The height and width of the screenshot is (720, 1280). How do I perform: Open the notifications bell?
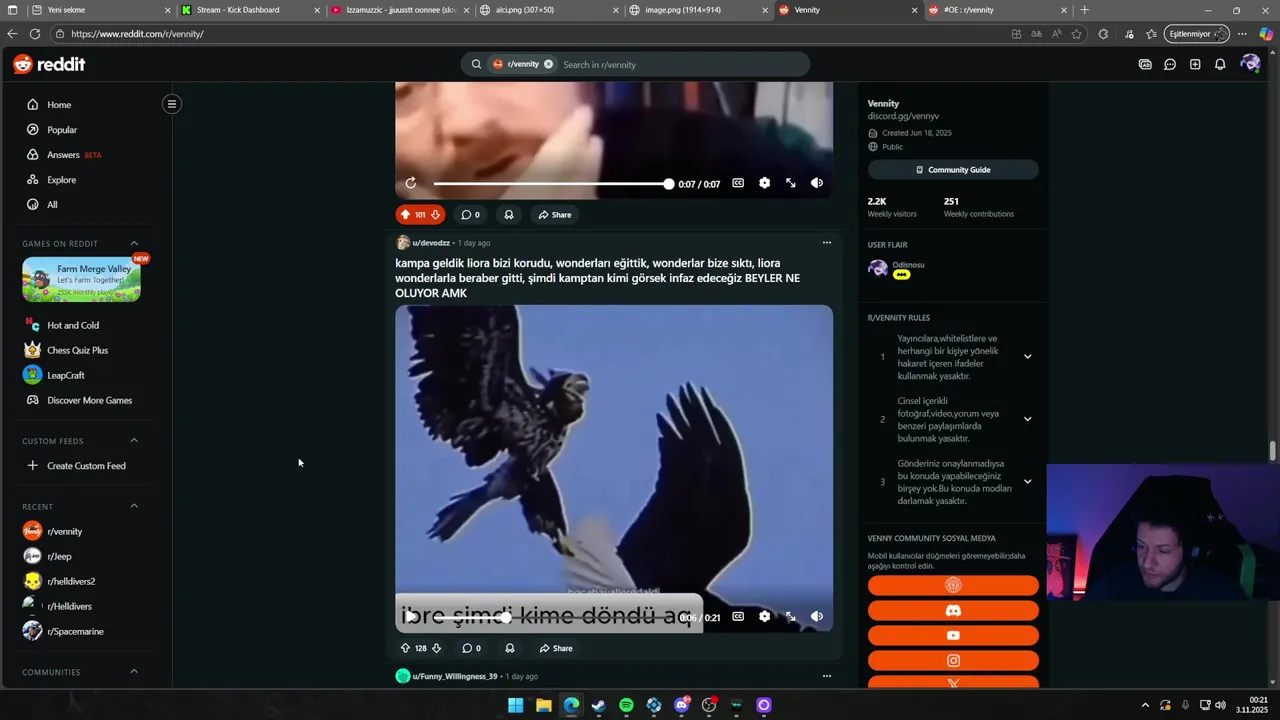tap(1220, 64)
